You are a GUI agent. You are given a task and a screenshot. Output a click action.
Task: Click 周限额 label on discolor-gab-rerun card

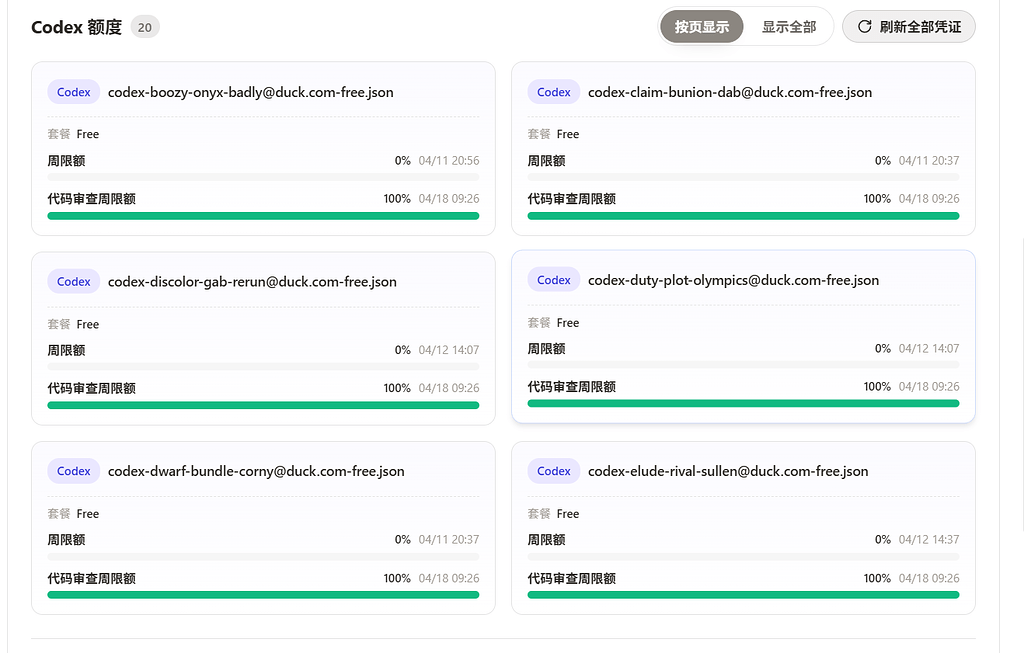coord(67,350)
